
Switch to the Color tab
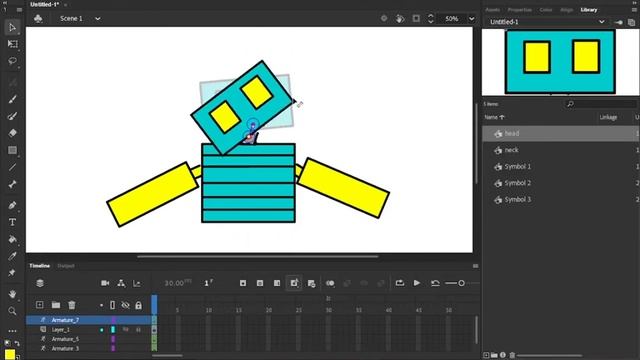[546, 10]
